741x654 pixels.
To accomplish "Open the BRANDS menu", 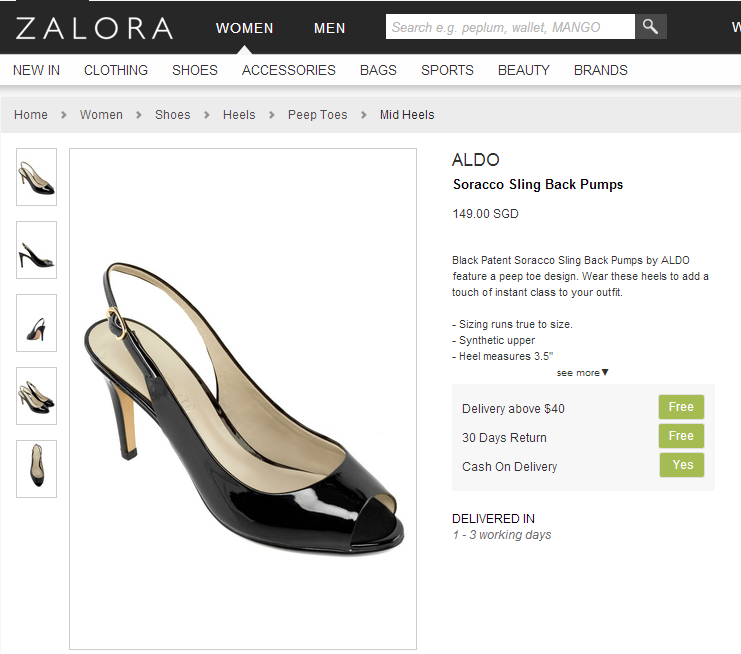I will pyautogui.click(x=601, y=70).
